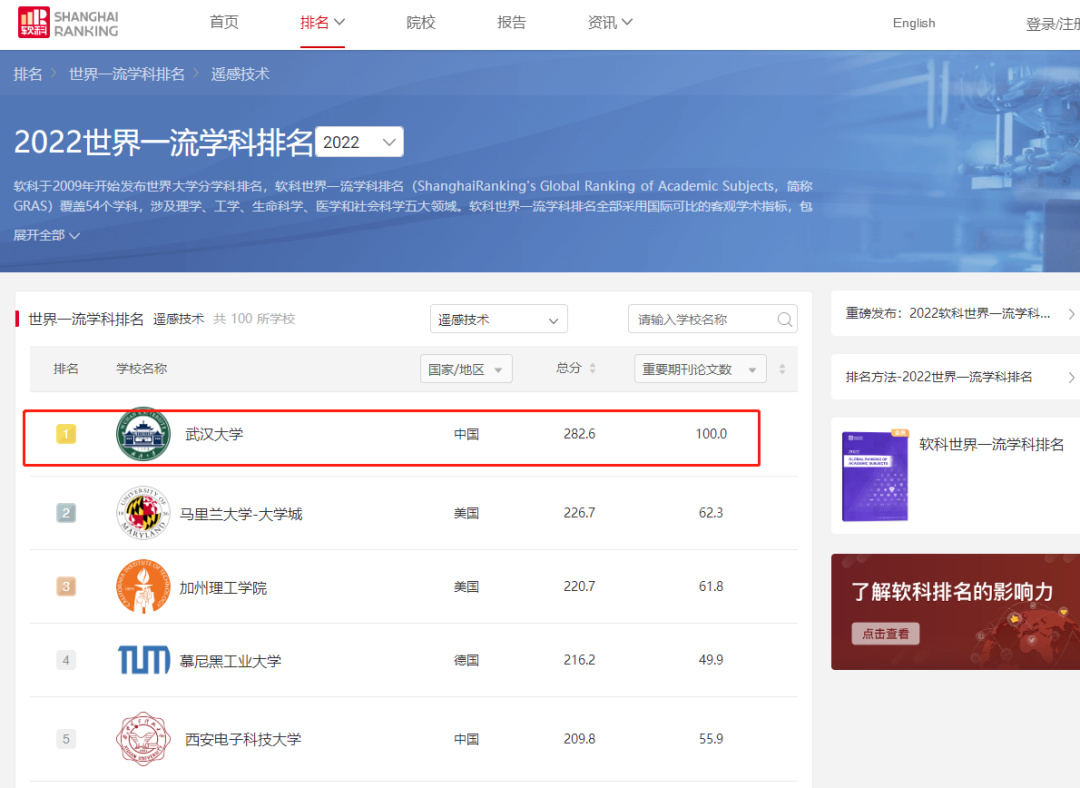The width and height of the screenshot is (1080, 788).
Task: Click the TUM blue logo
Action: pyautogui.click(x=143, y=660)
